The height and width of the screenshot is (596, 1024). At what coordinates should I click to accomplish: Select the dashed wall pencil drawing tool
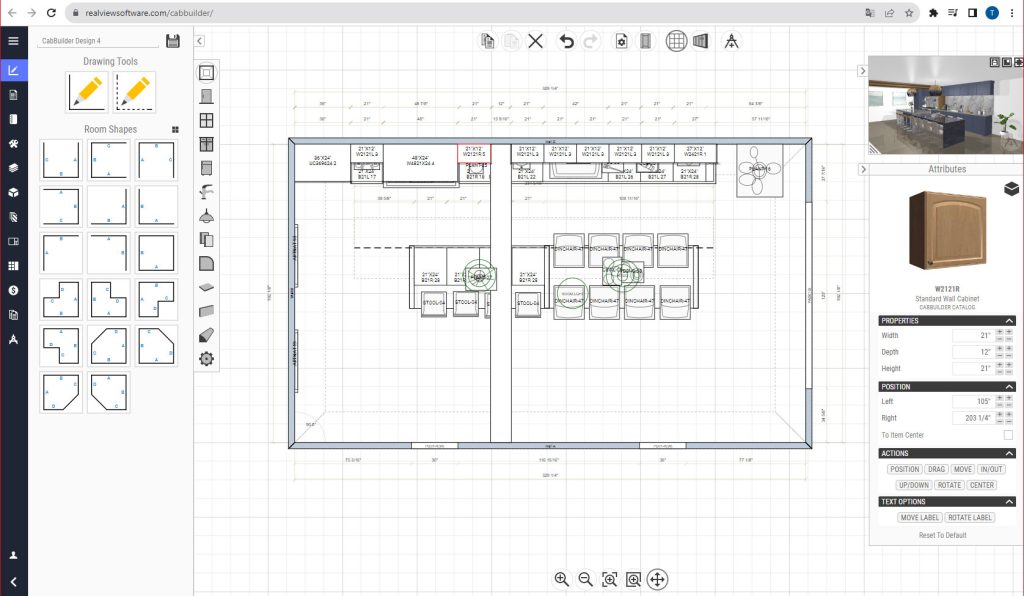click(135, 92)
